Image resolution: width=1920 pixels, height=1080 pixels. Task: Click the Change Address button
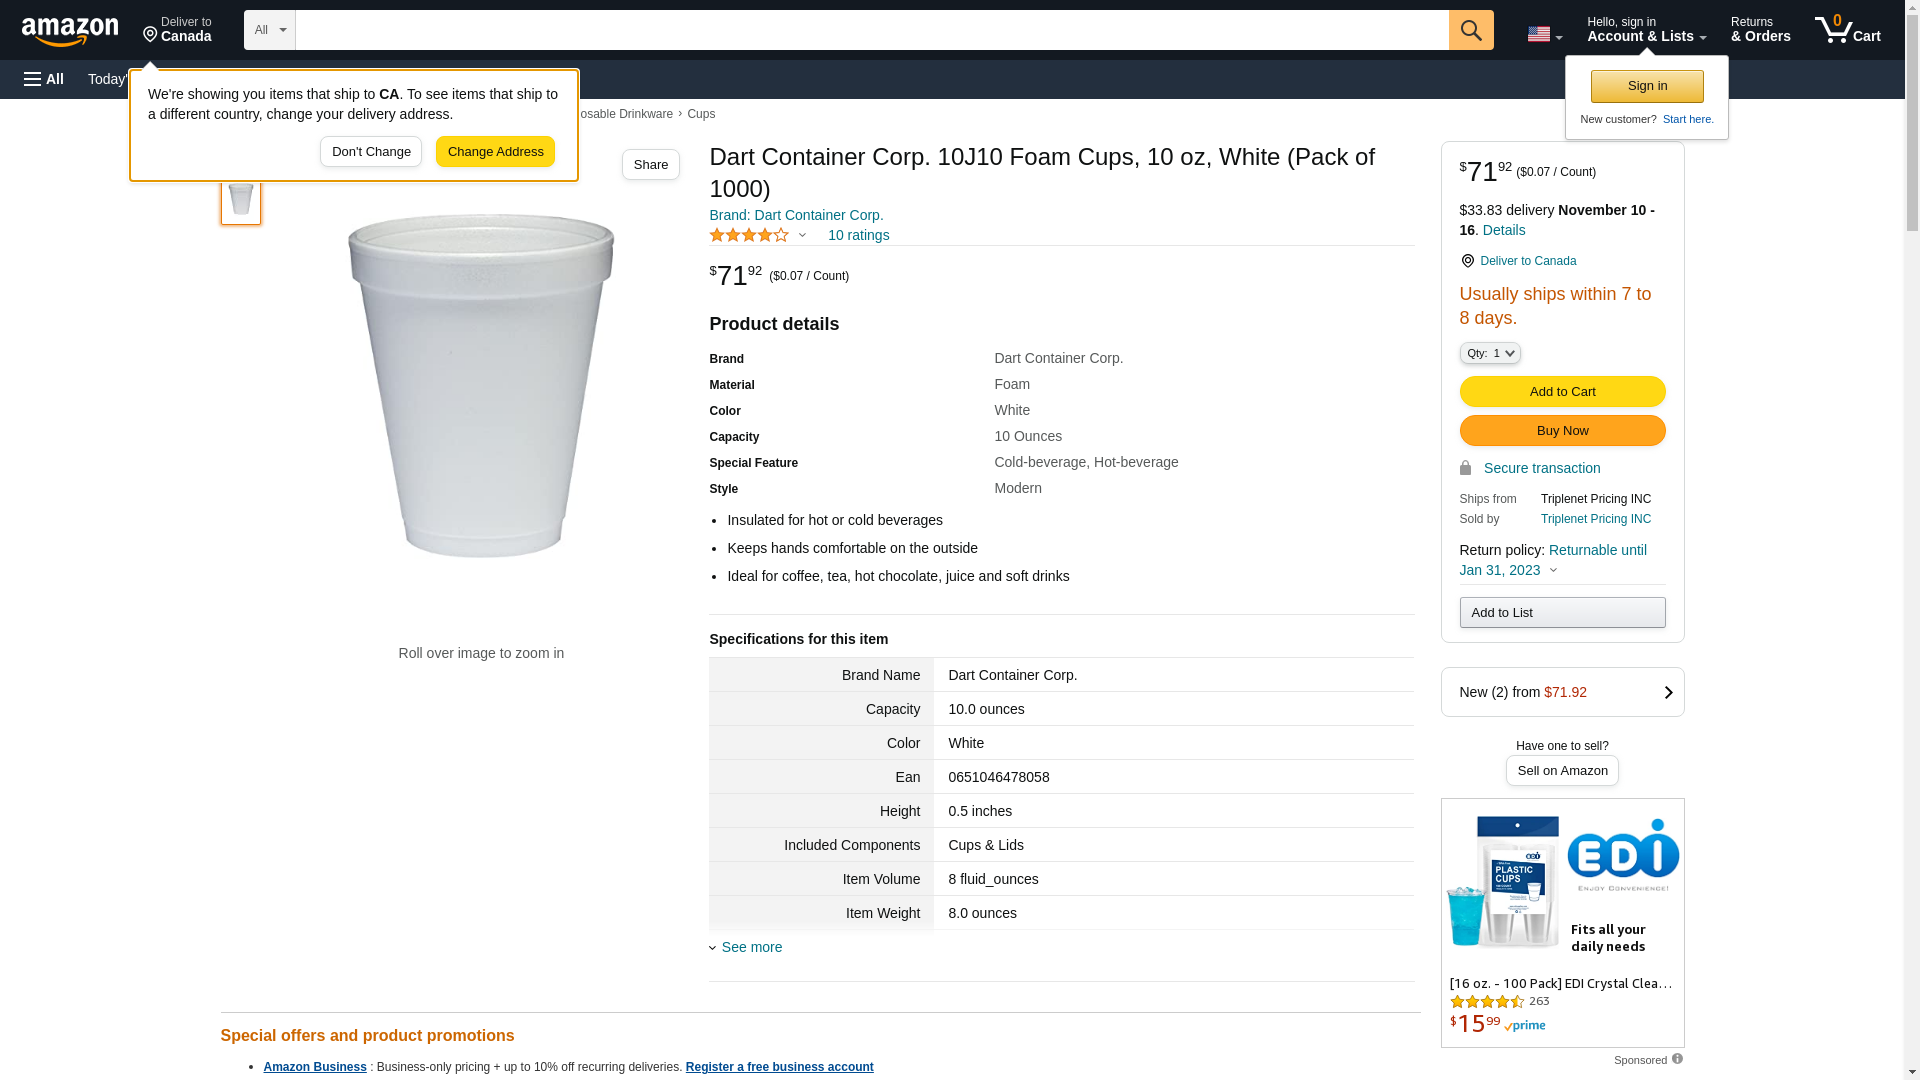495,152
